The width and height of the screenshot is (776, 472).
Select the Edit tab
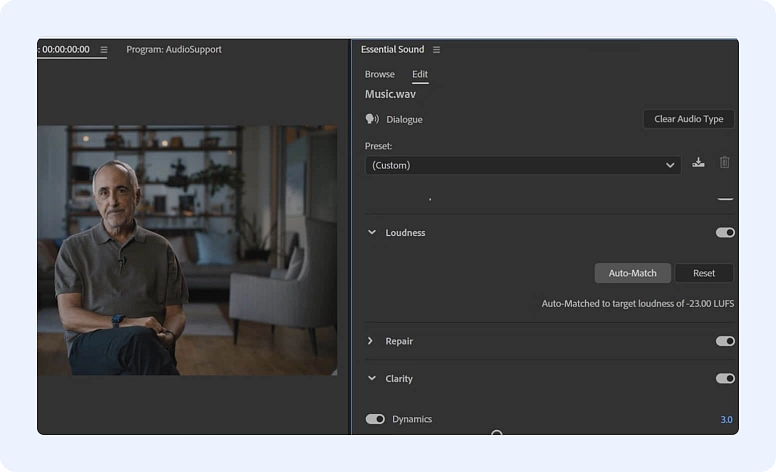420,74
